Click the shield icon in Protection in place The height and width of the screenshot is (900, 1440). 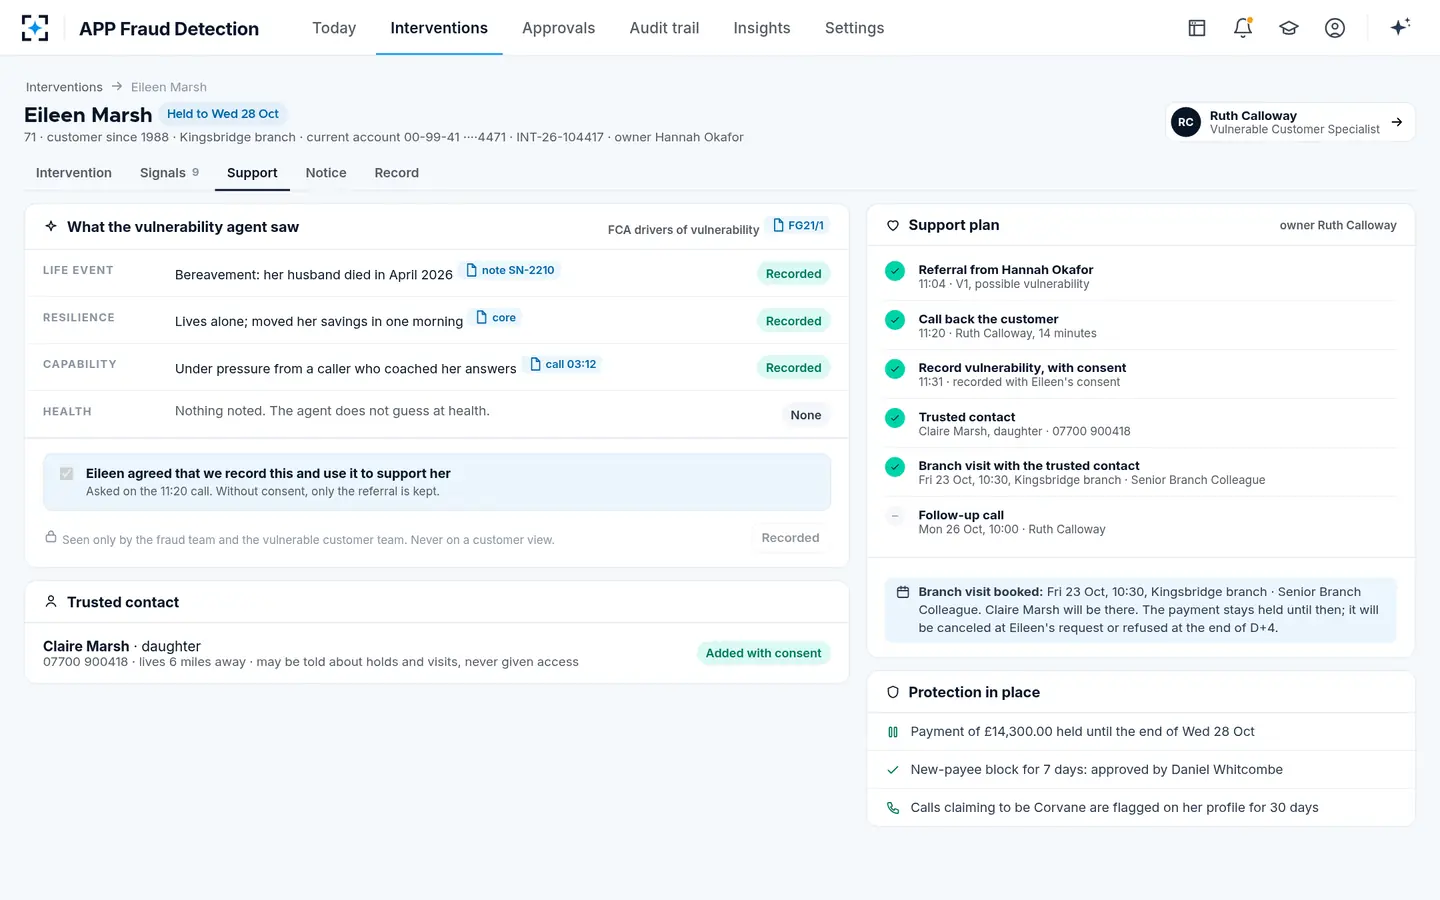click(x=893, y=692)
